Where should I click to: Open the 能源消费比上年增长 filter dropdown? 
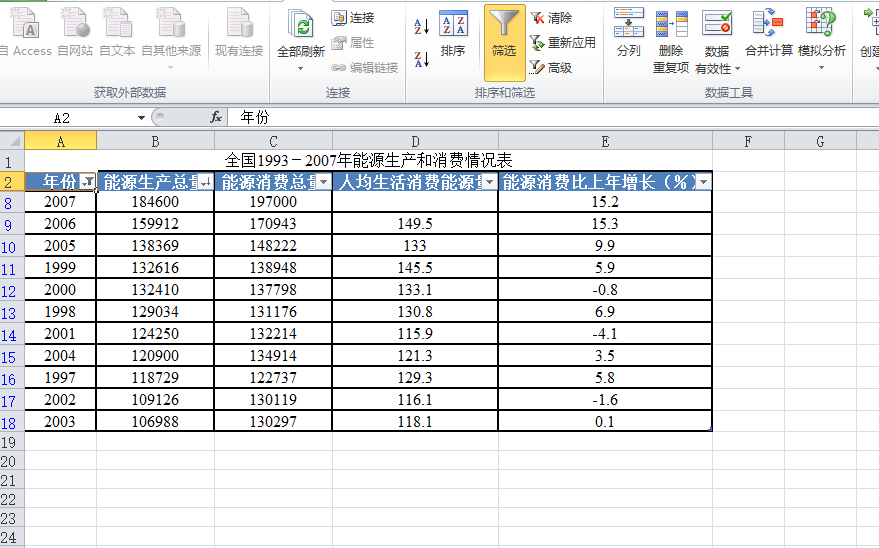pos(703,182)
